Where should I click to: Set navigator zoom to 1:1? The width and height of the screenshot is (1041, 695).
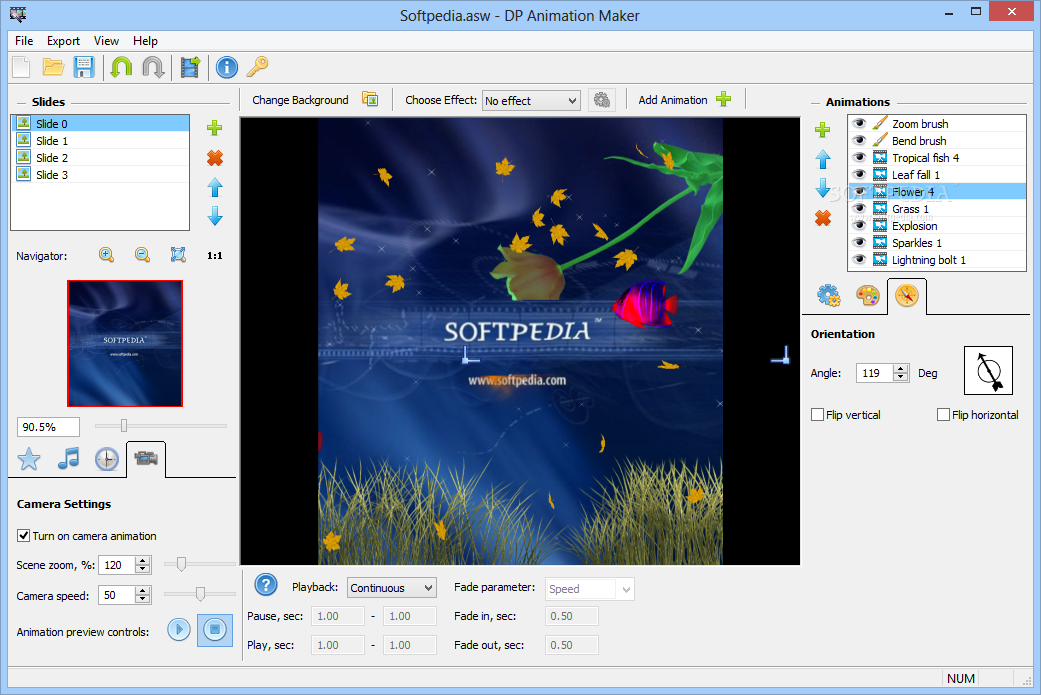pos(214,256)
